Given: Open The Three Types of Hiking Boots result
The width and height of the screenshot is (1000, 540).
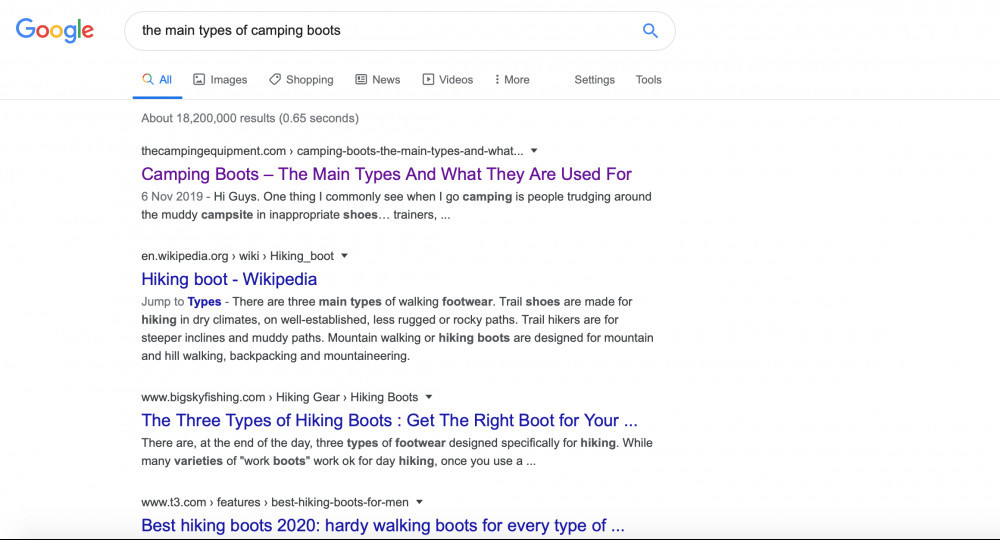Looking at the screenshot, I should click(389, 420).
